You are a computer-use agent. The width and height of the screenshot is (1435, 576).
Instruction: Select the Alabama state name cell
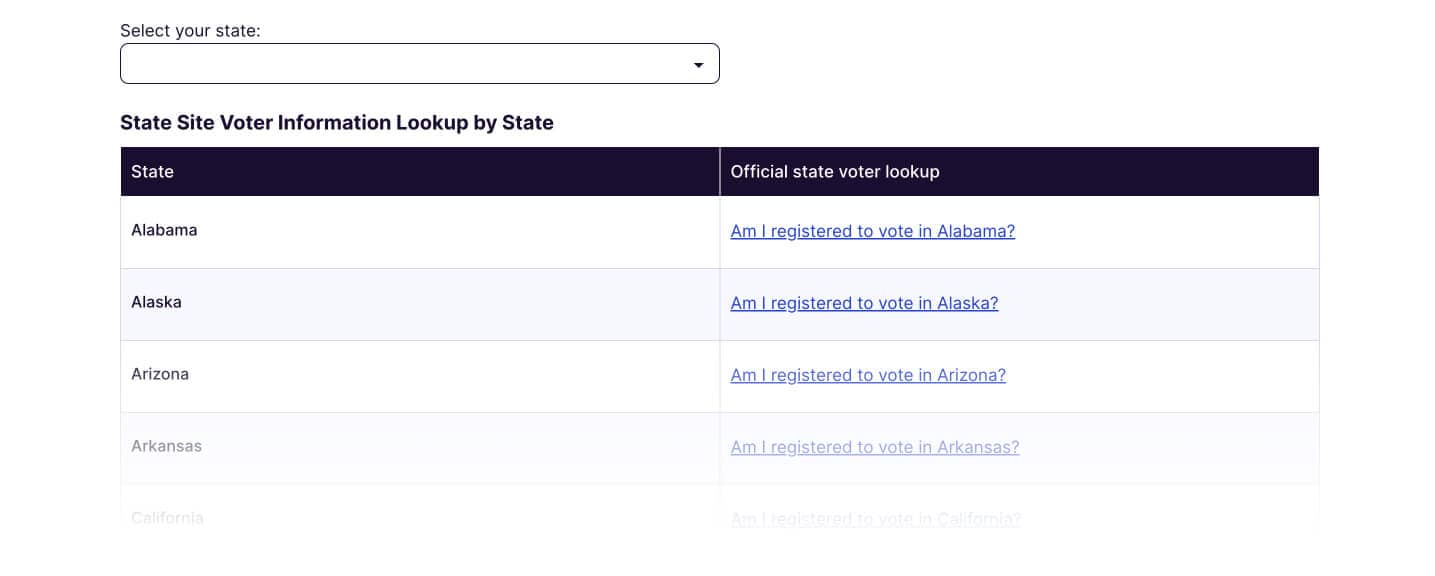420,232
